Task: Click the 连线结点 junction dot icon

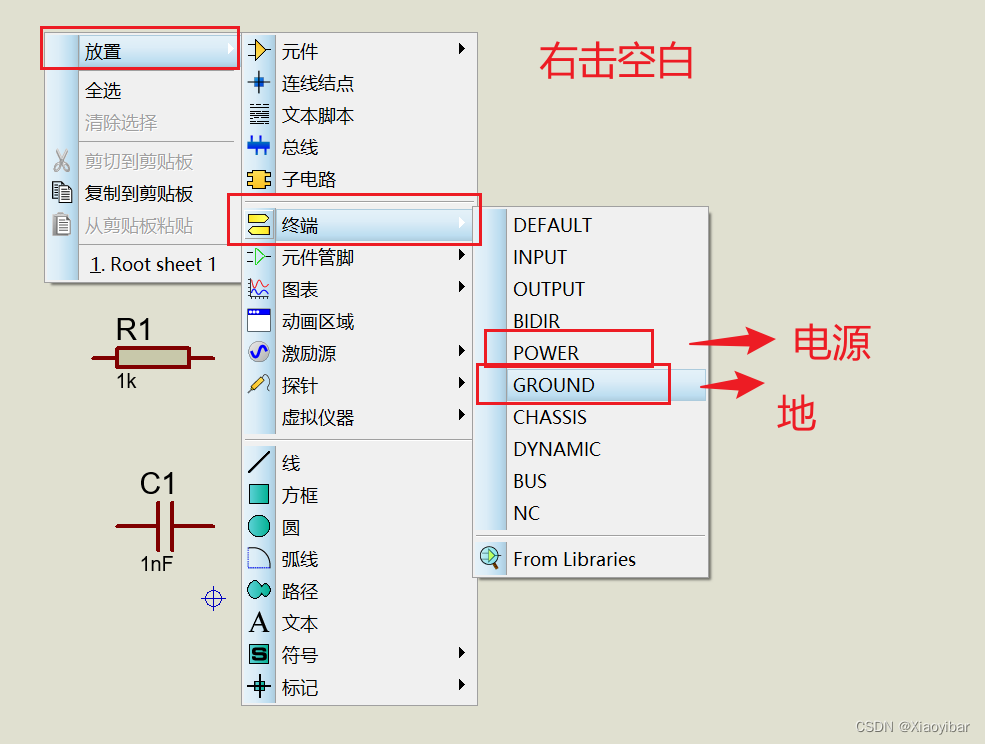Action: (259, 82)
